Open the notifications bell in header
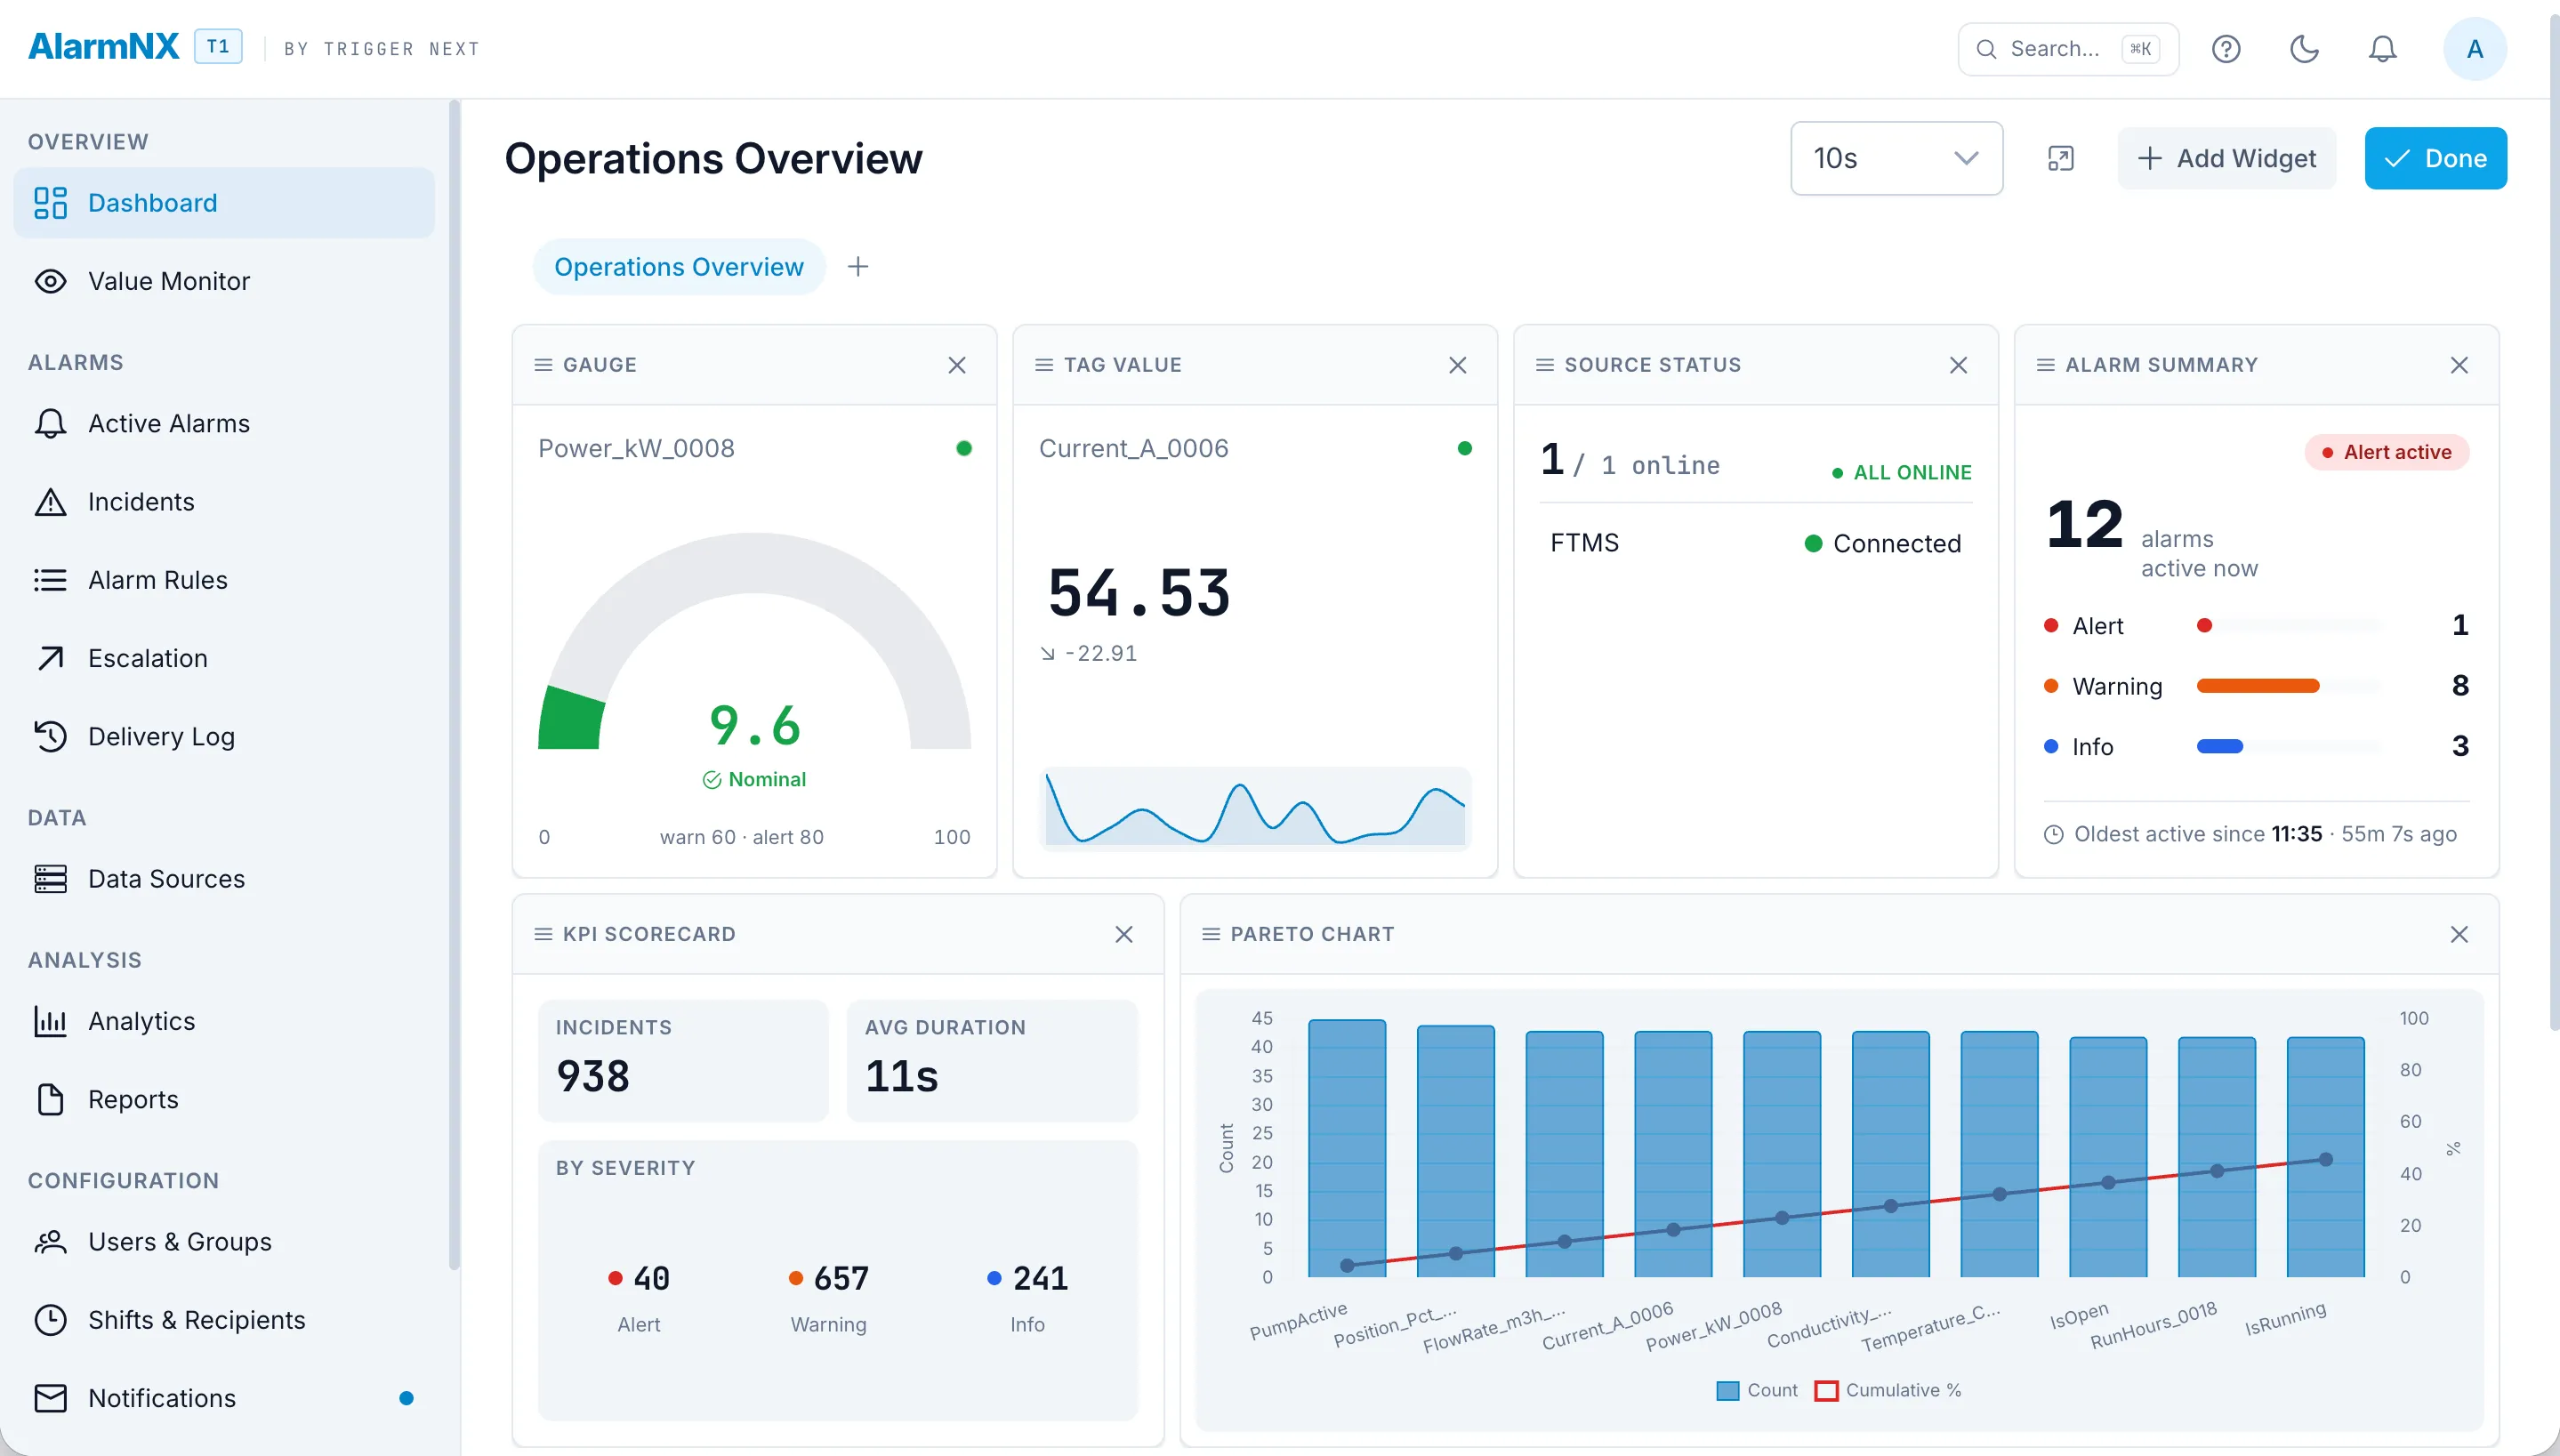 point(2383,49)
